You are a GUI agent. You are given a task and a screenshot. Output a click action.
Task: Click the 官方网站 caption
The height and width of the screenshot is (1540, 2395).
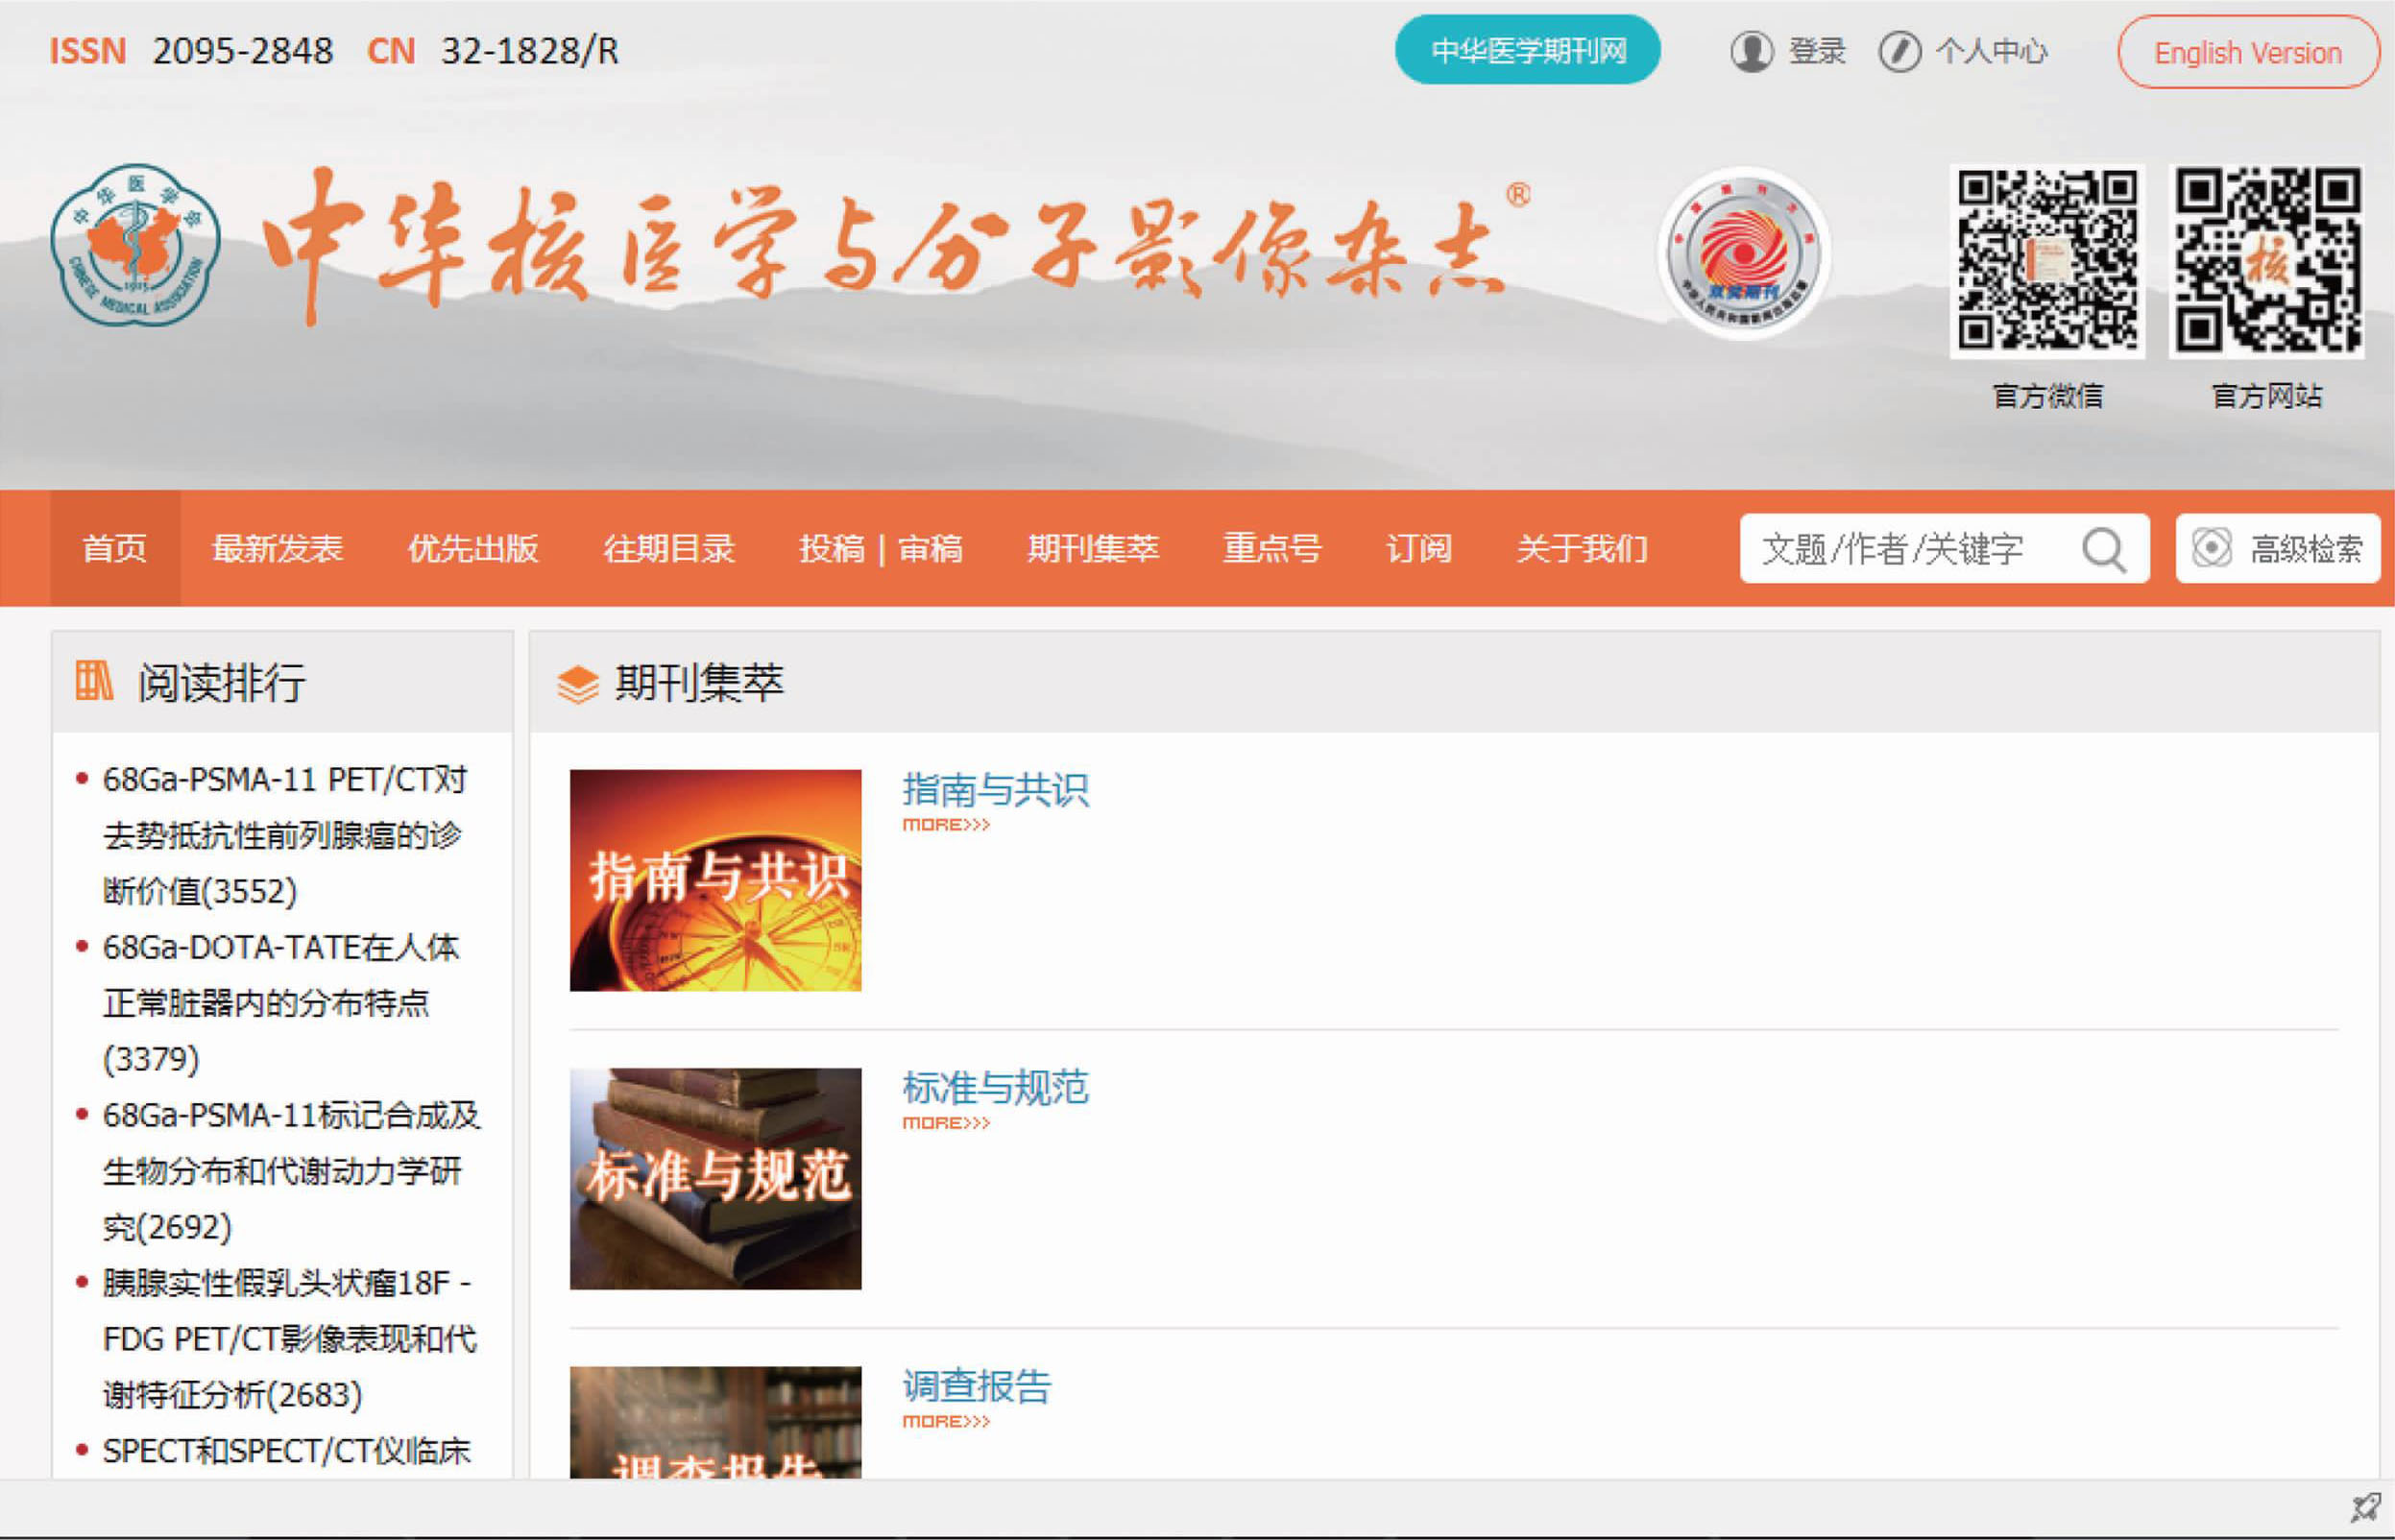pos(2266,396)
